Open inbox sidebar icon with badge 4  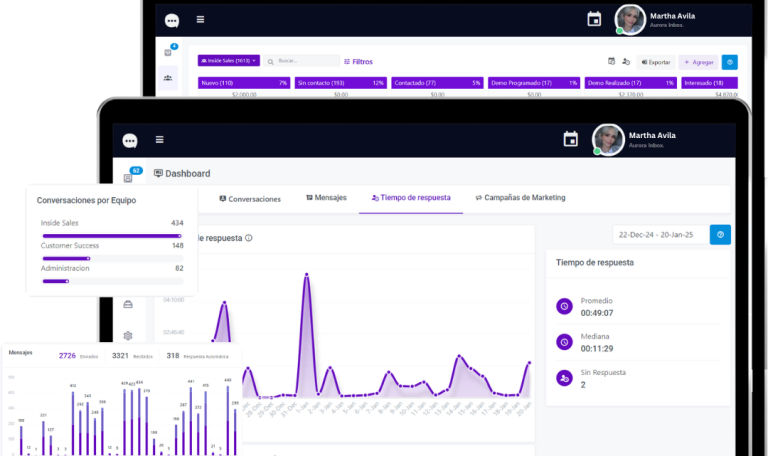(168, 52)
